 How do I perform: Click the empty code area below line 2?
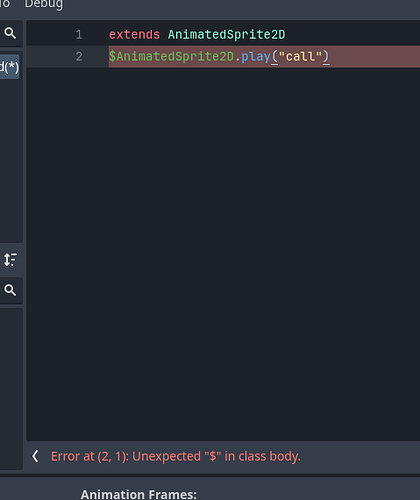coord(223,253)
